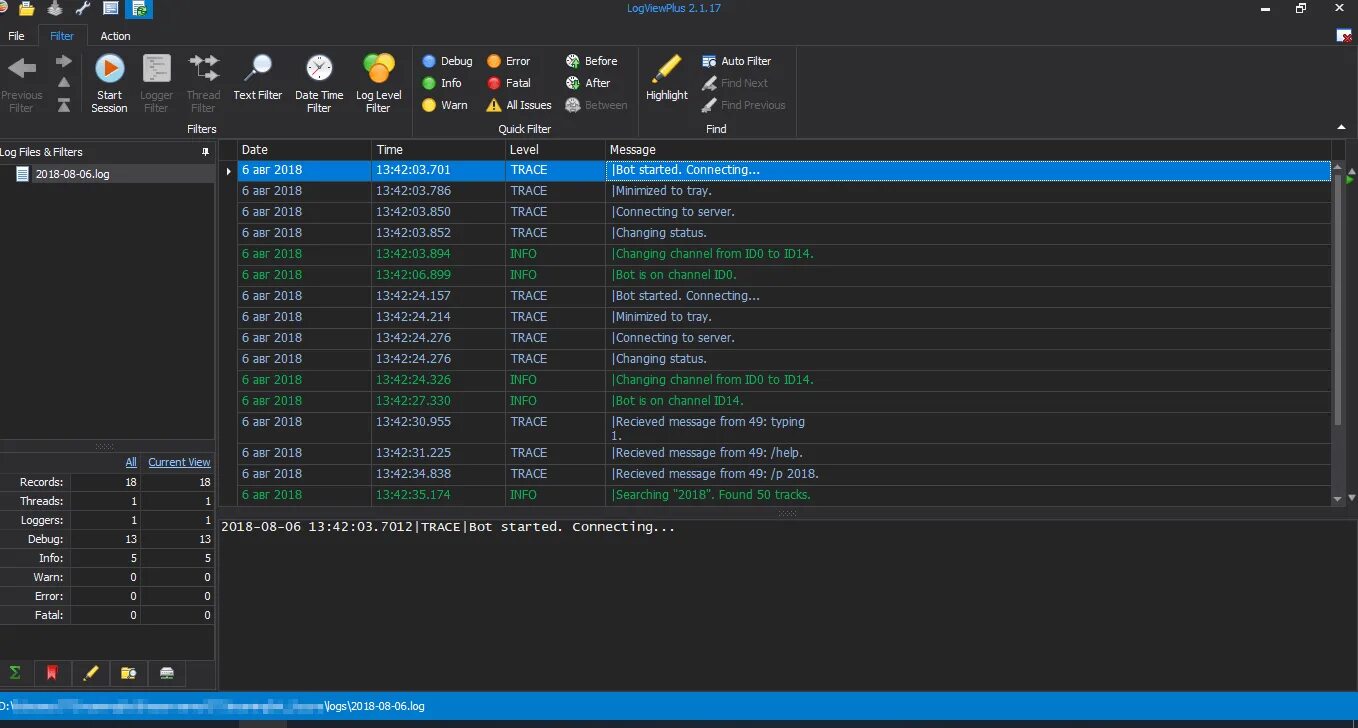Click the small close document icon at top right
This screenshot has height=728, width=1358.
(x=1344, y=36)
